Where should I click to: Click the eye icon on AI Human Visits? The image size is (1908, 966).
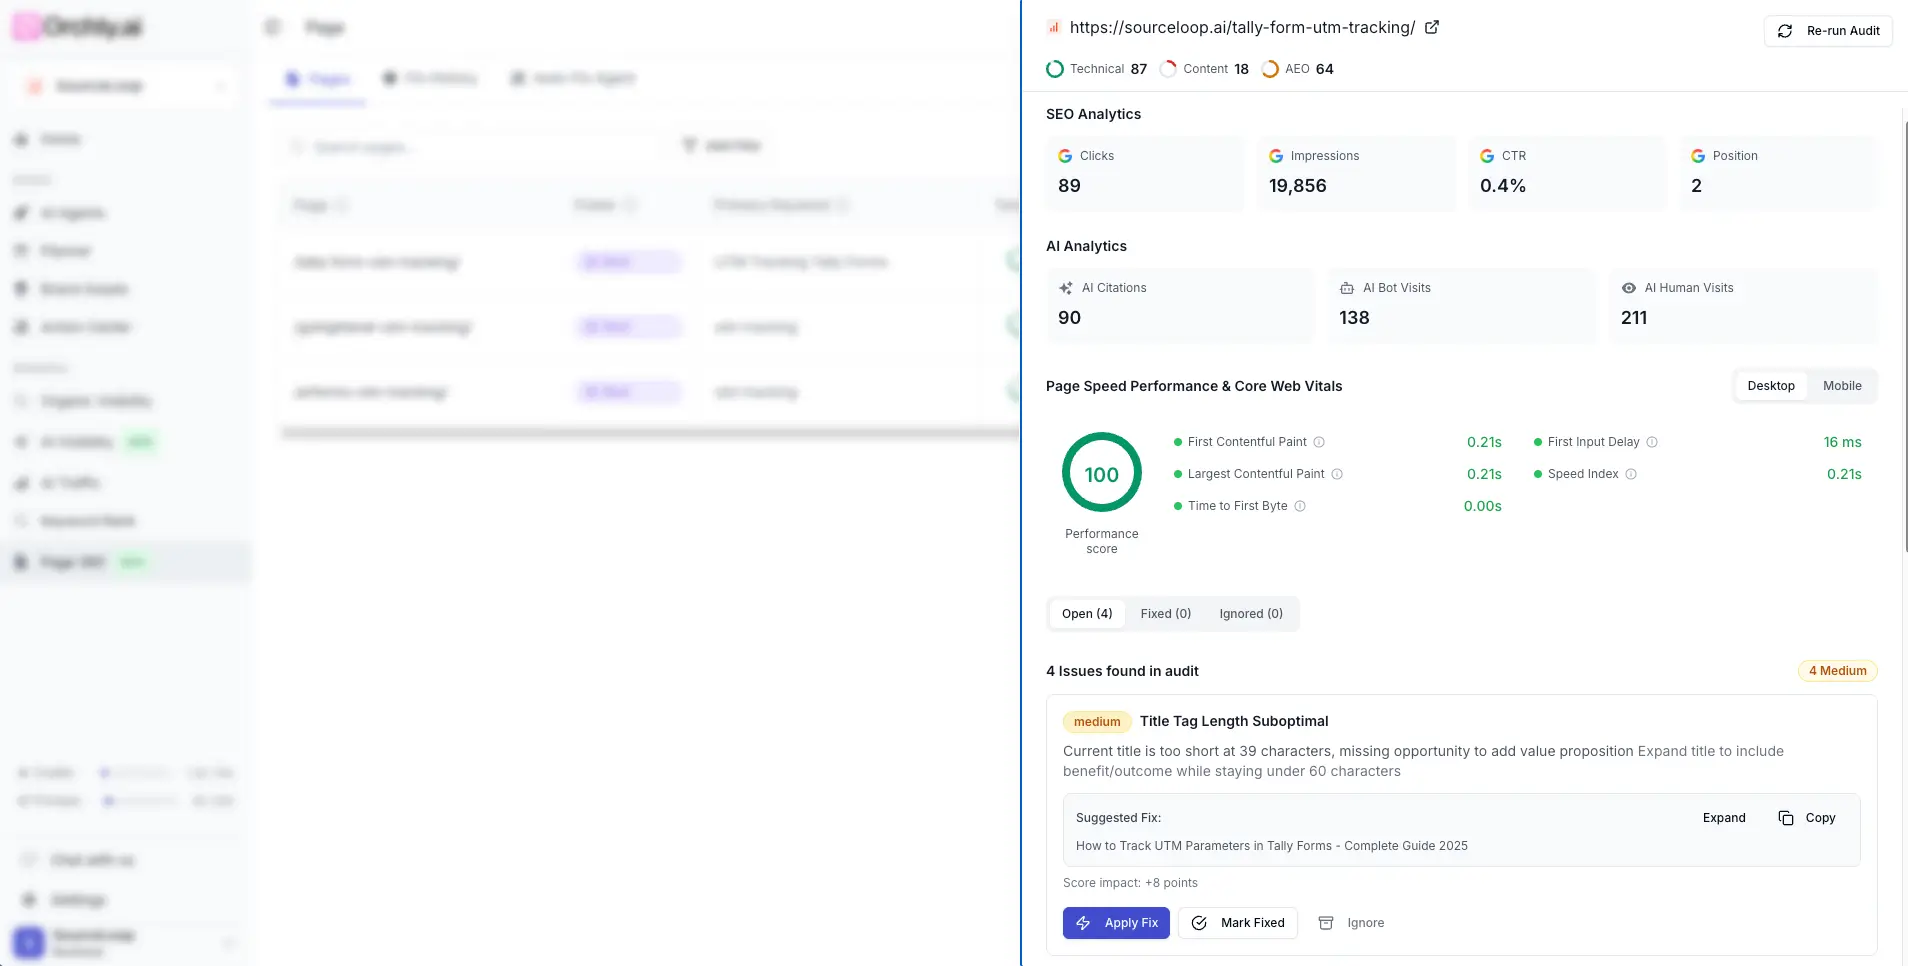pyautogui.click(x=1630, y=288)
